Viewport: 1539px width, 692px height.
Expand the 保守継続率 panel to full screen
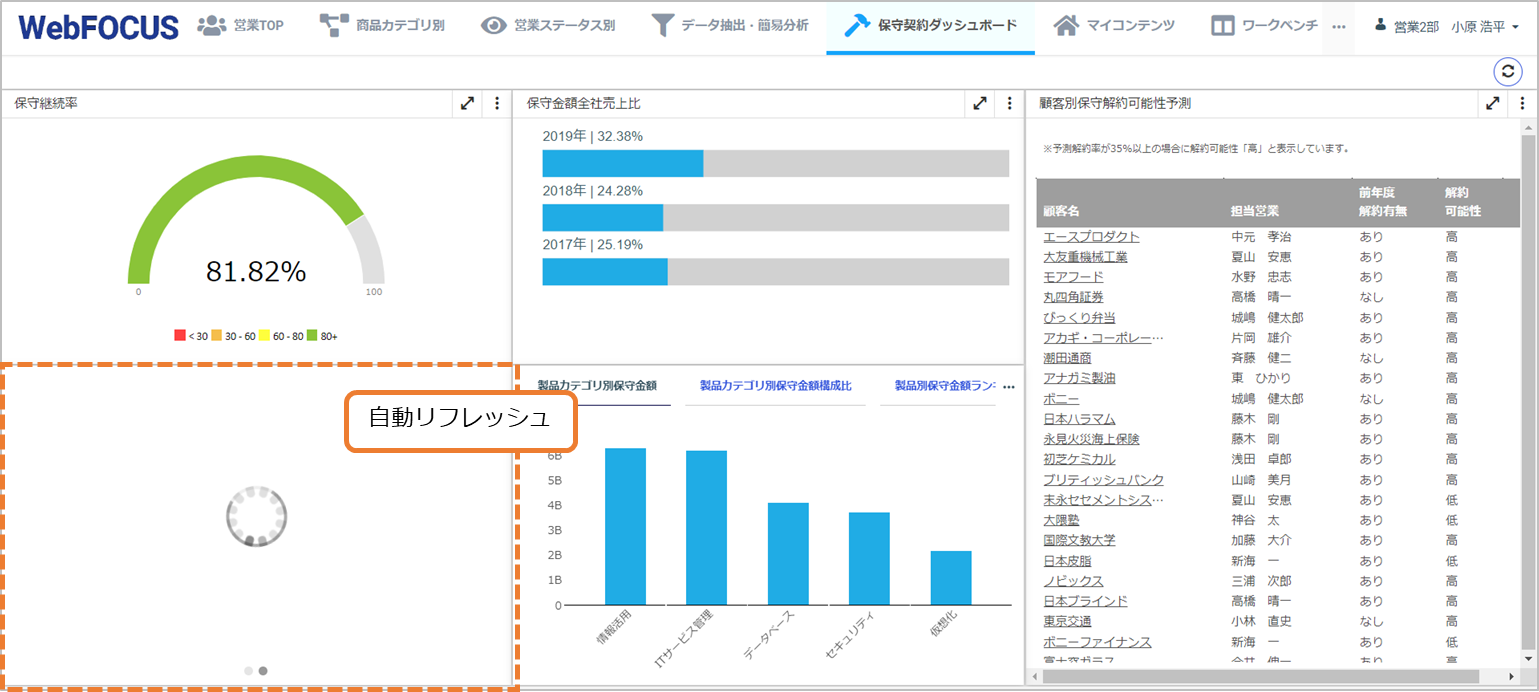(467, 102)
